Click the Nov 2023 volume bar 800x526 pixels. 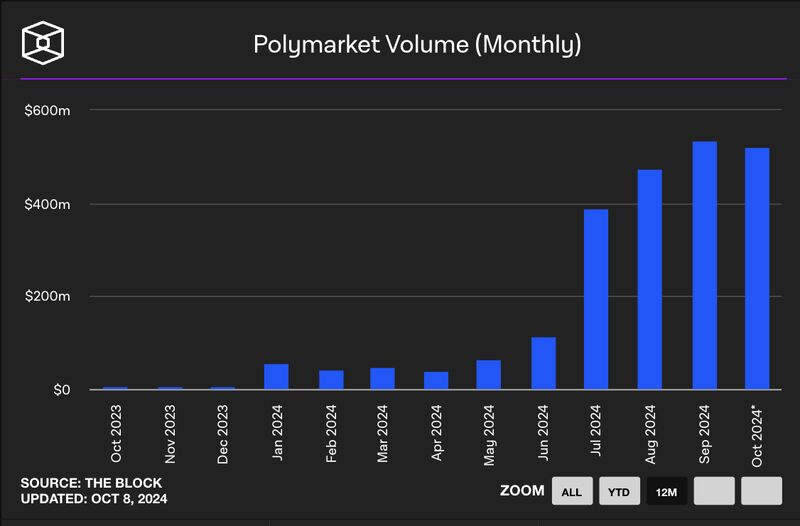(x=170, y=388)
